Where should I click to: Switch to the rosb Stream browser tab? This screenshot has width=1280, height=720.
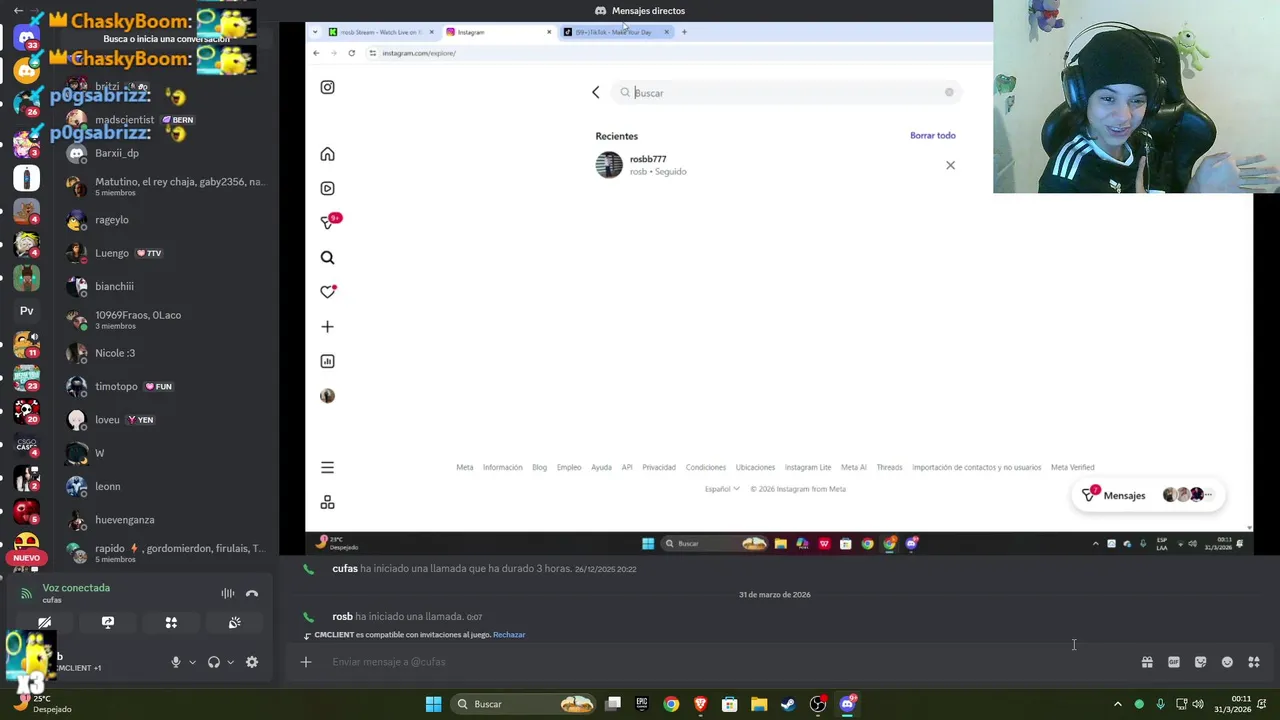click(381, 32)
